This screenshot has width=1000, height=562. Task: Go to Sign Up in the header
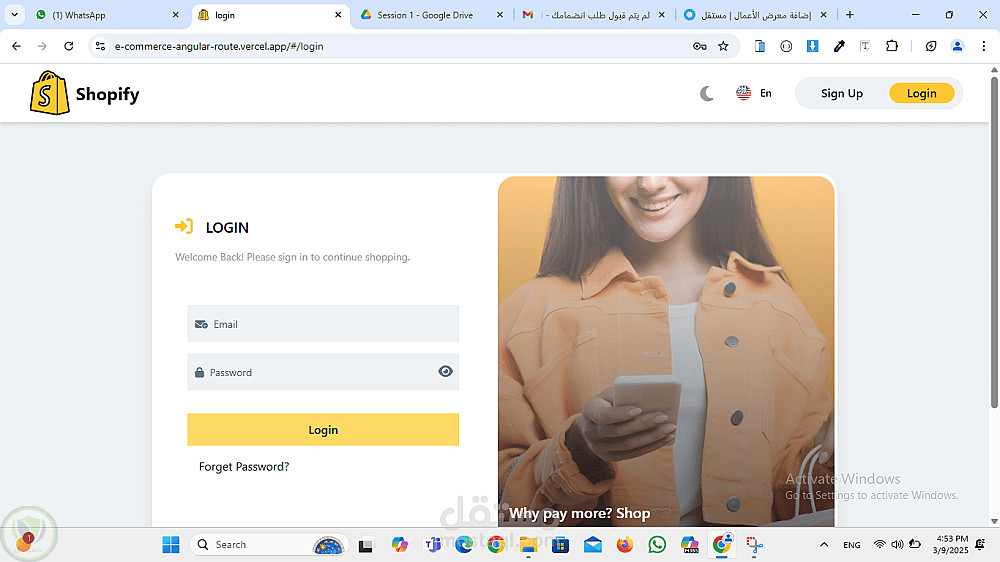coord(841,93)
